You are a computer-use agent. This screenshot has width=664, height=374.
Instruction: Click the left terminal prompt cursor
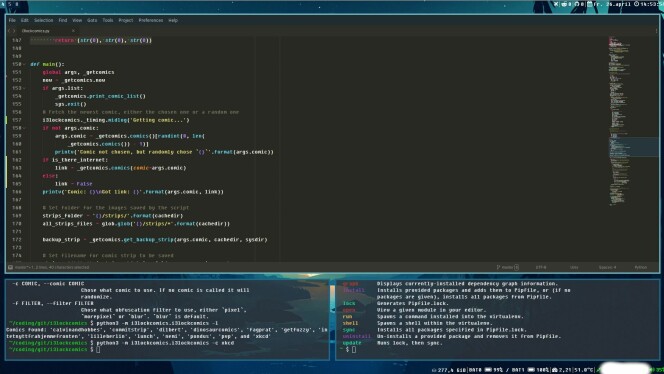click(98, 349)
